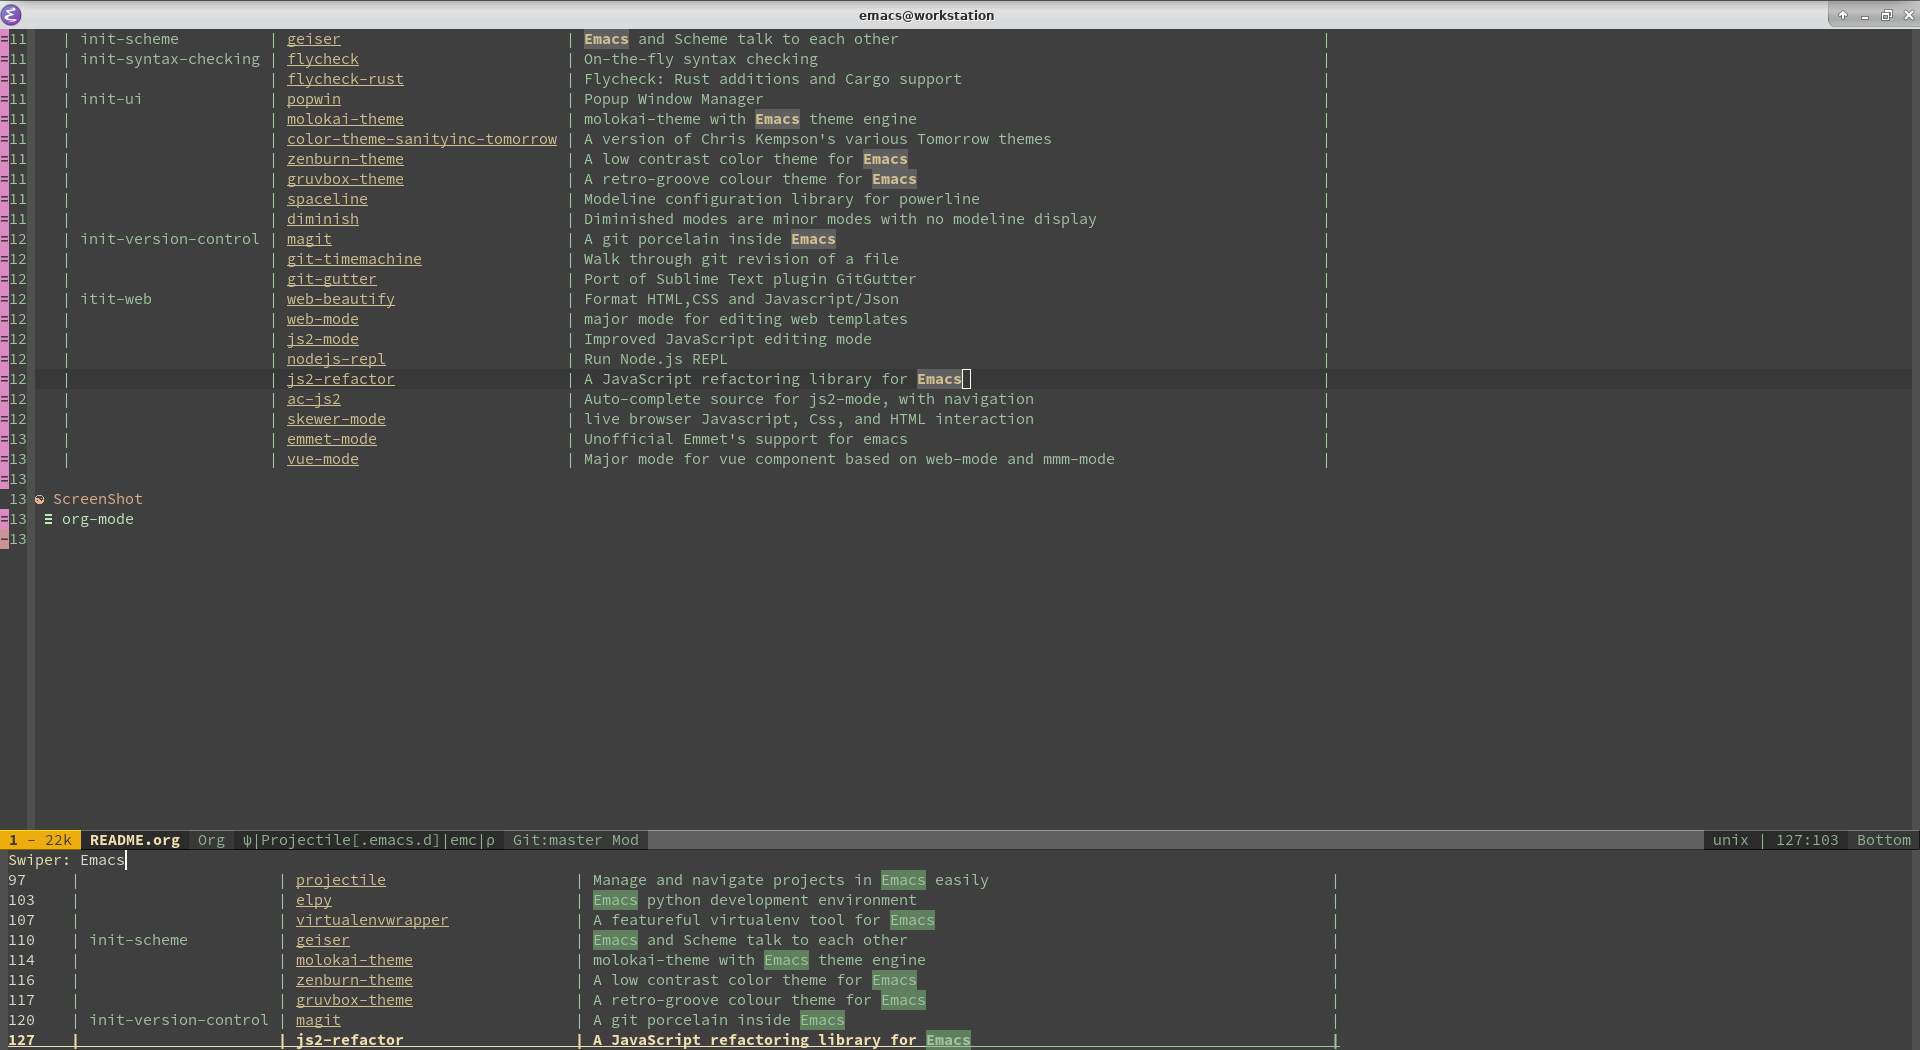The width and height of the screenshot is (1920, 1050).
Task: Open the spaceline link
Action: 327,199
